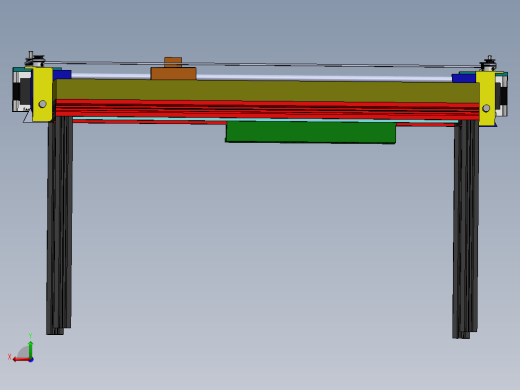Select the green plate under the beam
Viewport: 520px width, 390px height.
point(311,132)
